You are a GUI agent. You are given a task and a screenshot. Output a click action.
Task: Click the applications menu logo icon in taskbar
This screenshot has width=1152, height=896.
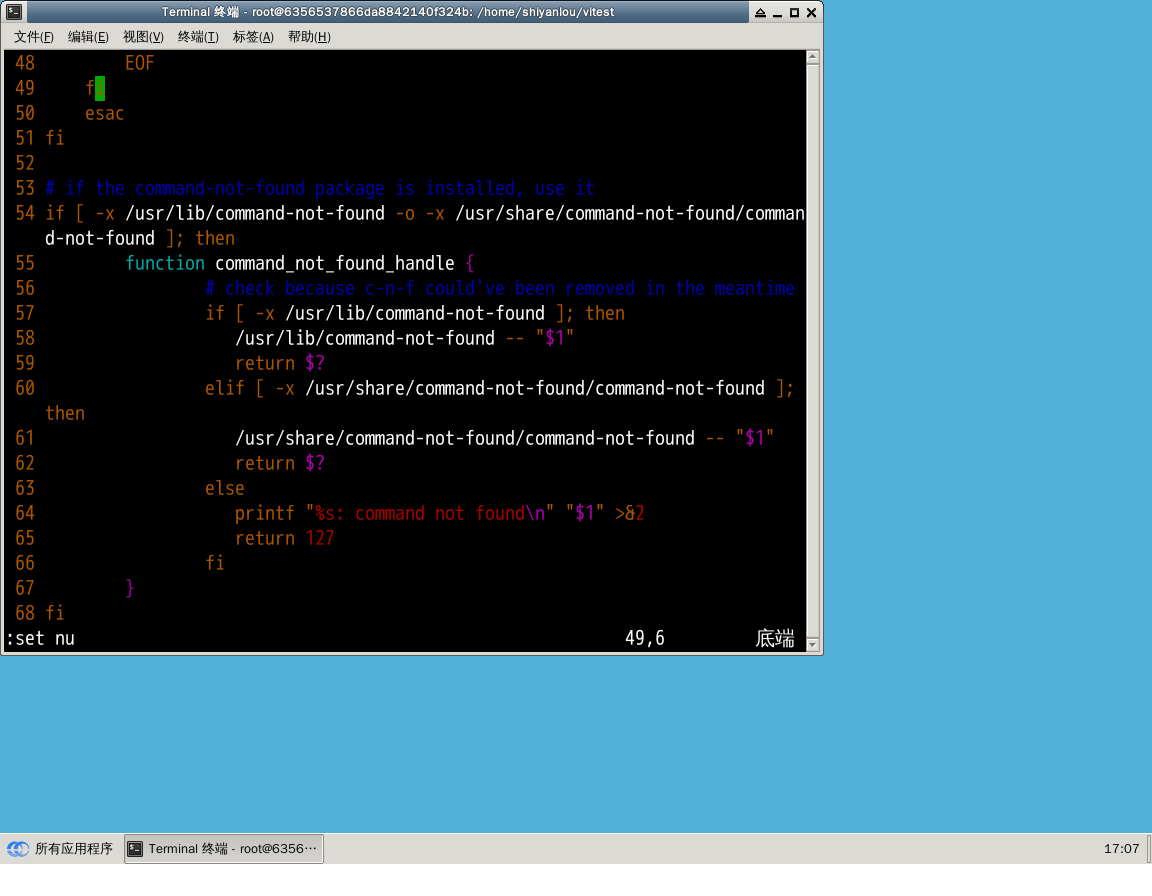pyautogui.click(x=18, y=849)
